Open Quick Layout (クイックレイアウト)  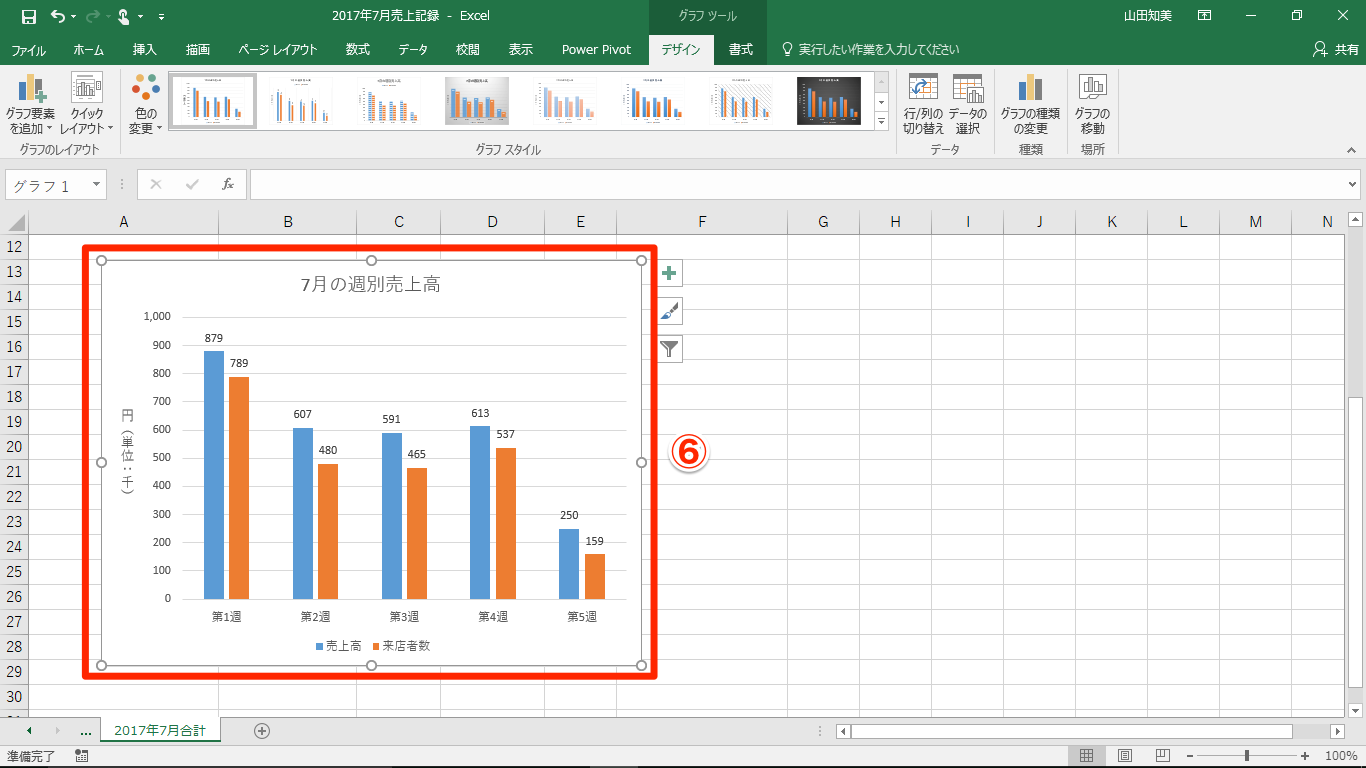click(x=86, y=105)
